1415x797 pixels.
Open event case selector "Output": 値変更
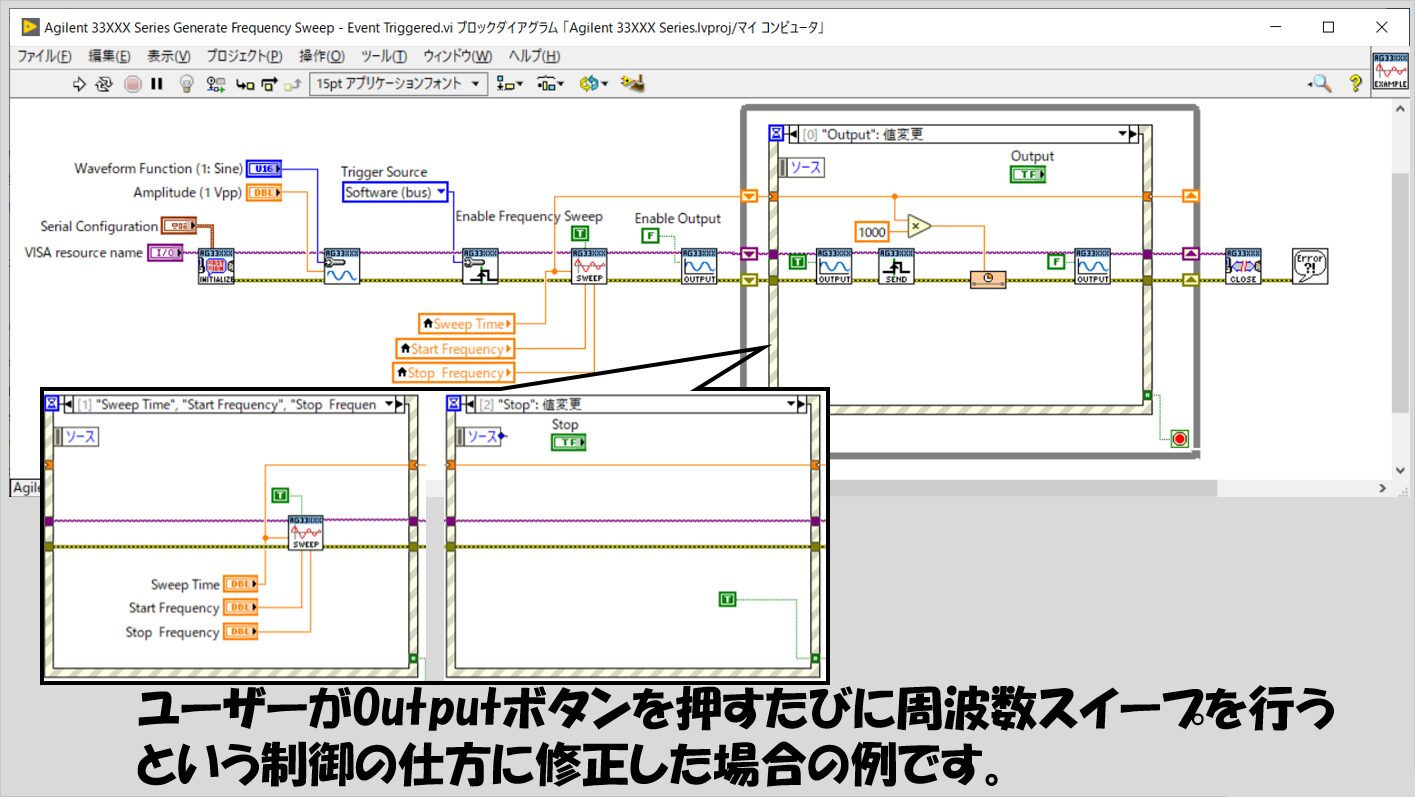click(962, 134)
